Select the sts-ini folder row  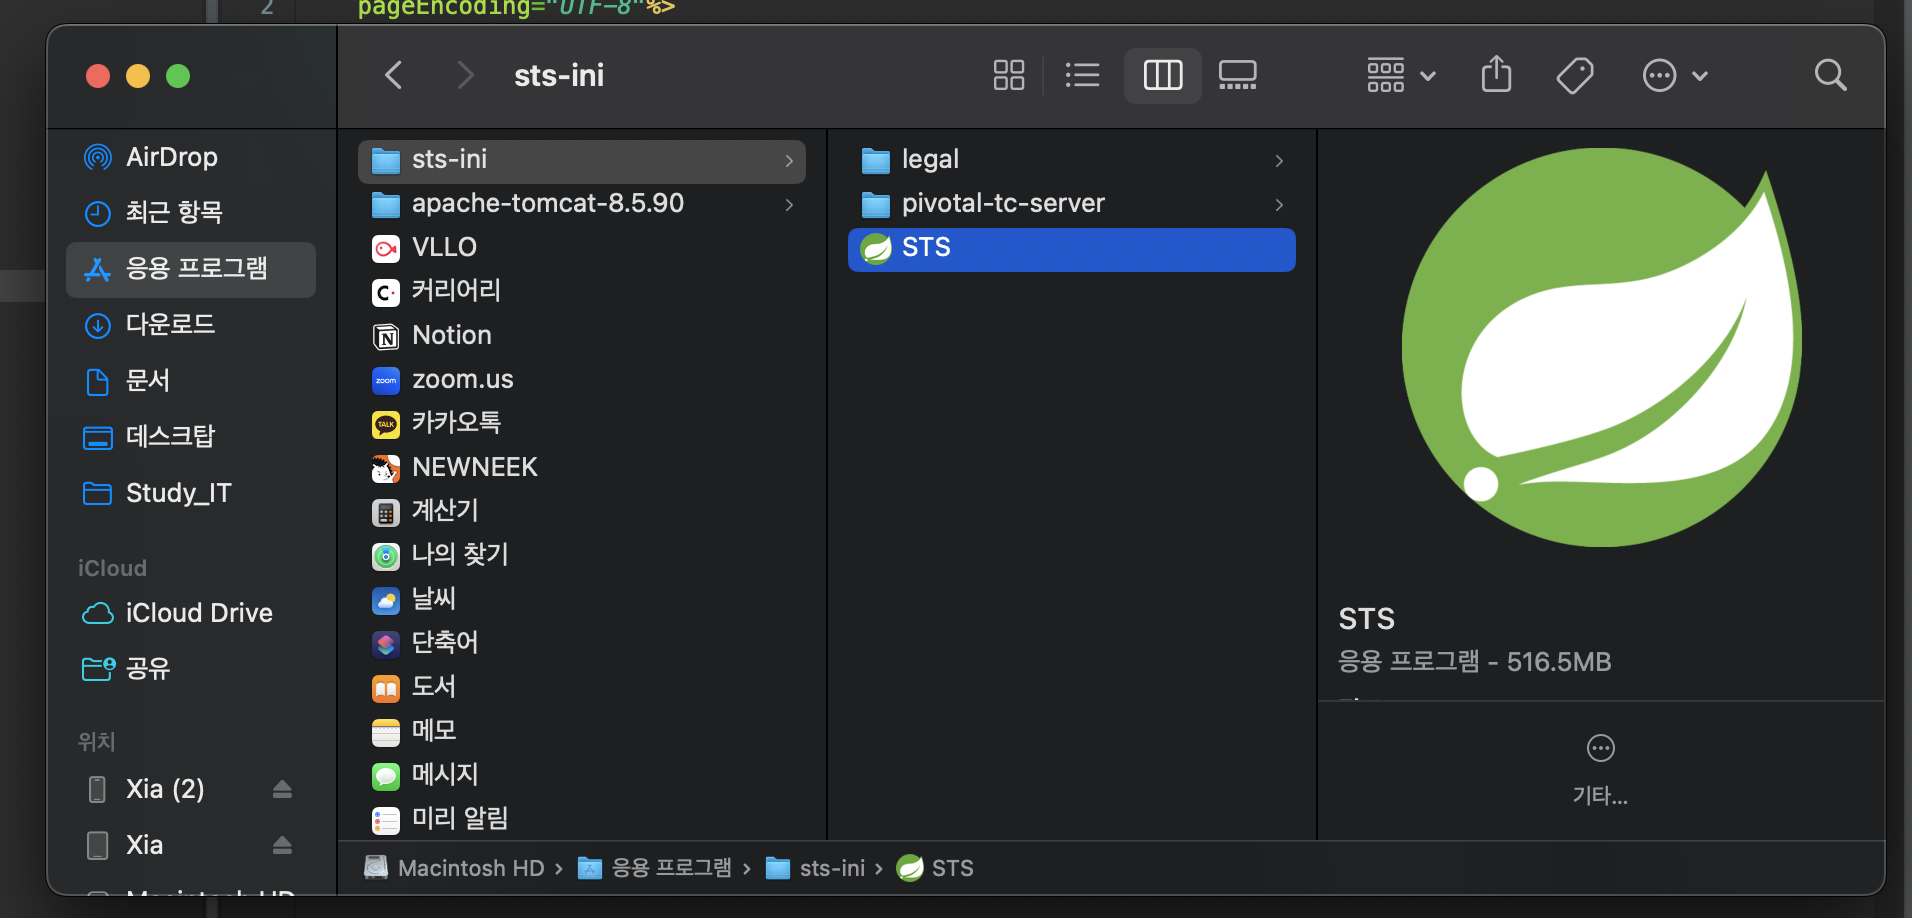tap(582, 160)
